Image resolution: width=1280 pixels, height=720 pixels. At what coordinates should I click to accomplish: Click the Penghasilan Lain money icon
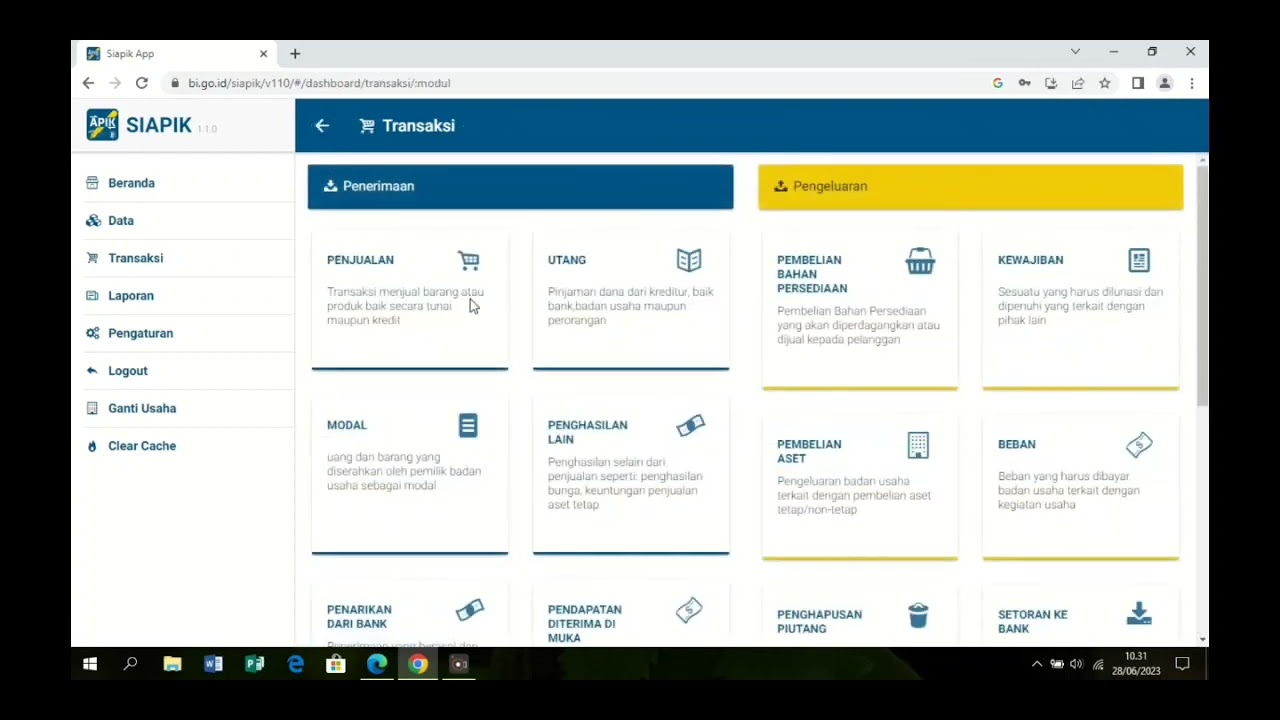[x=690, y=426]
